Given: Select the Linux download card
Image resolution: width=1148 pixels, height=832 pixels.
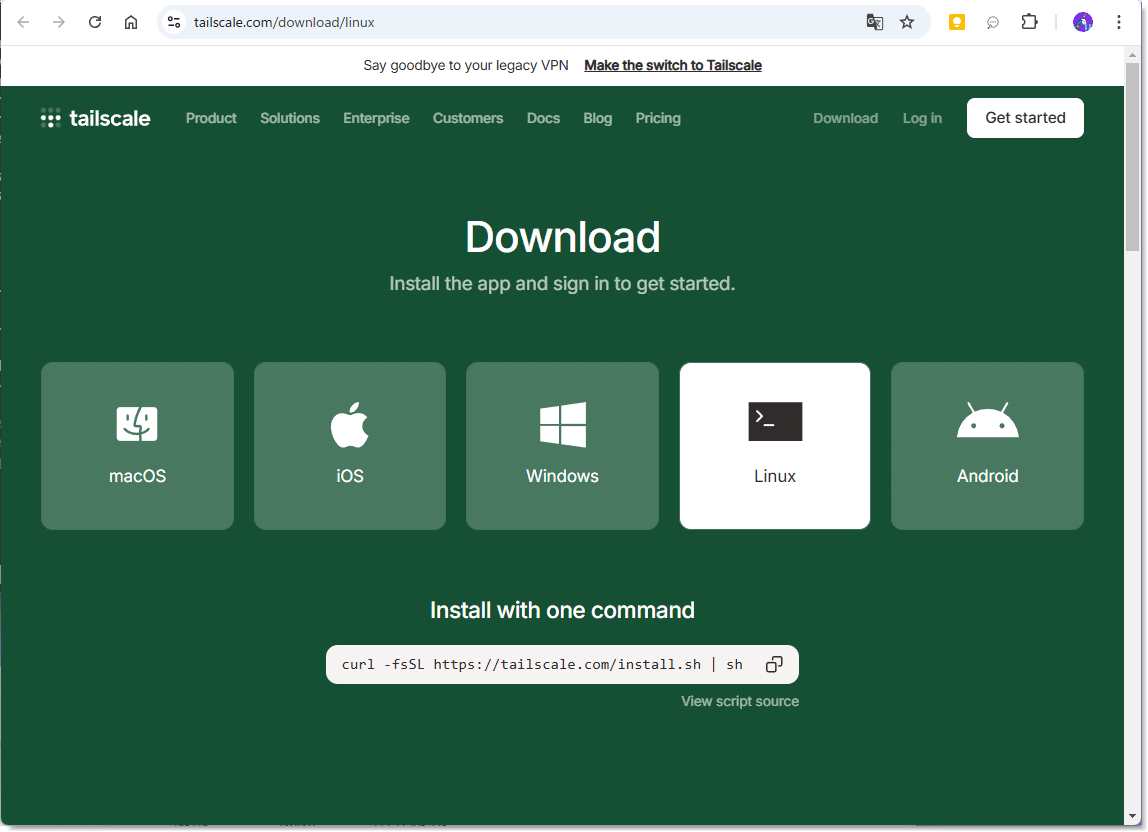Looking at the screenshot, I should tap(775, 445).
